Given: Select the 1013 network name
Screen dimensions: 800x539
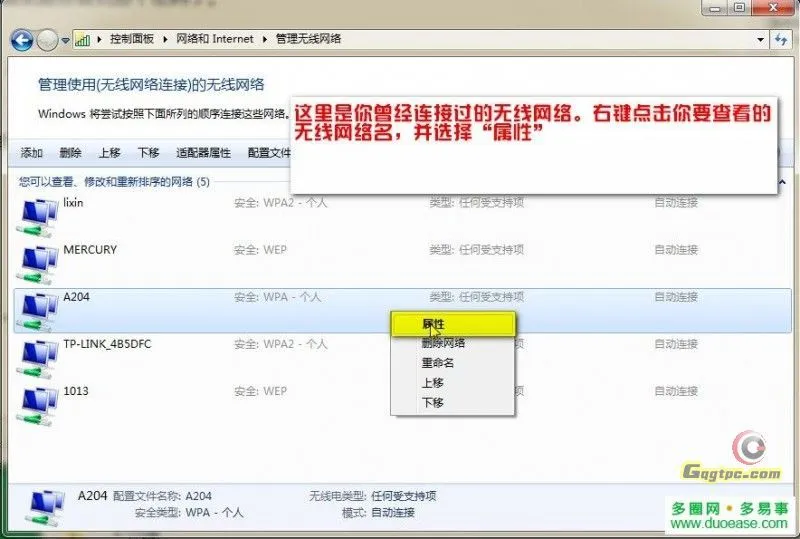Looking at the screenshot, I should coord(76,391).
